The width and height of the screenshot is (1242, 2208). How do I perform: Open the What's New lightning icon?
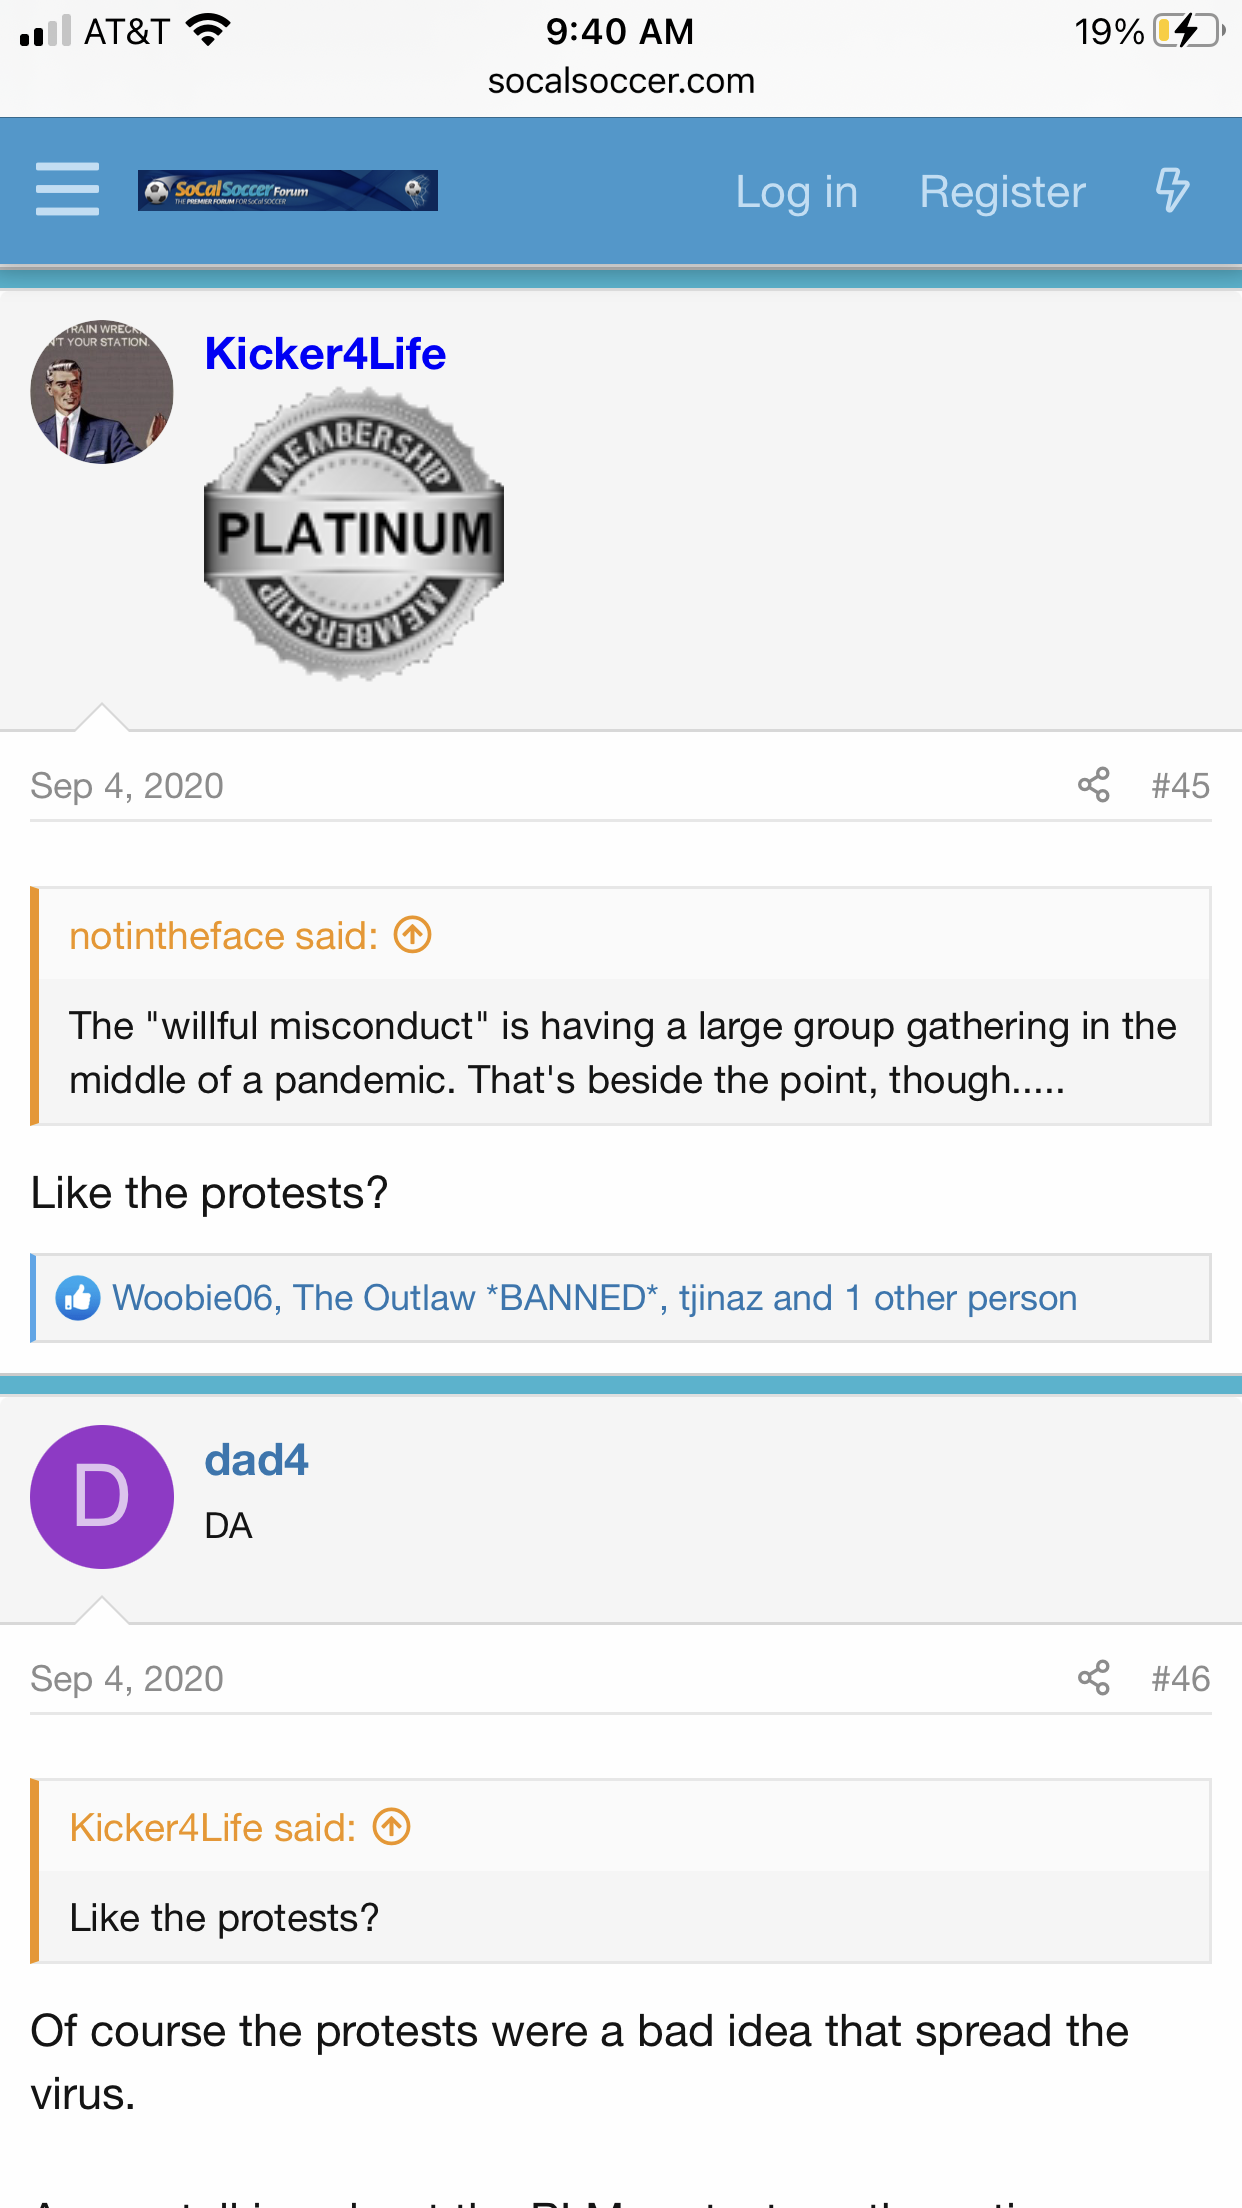click(x=1172, y=190)
